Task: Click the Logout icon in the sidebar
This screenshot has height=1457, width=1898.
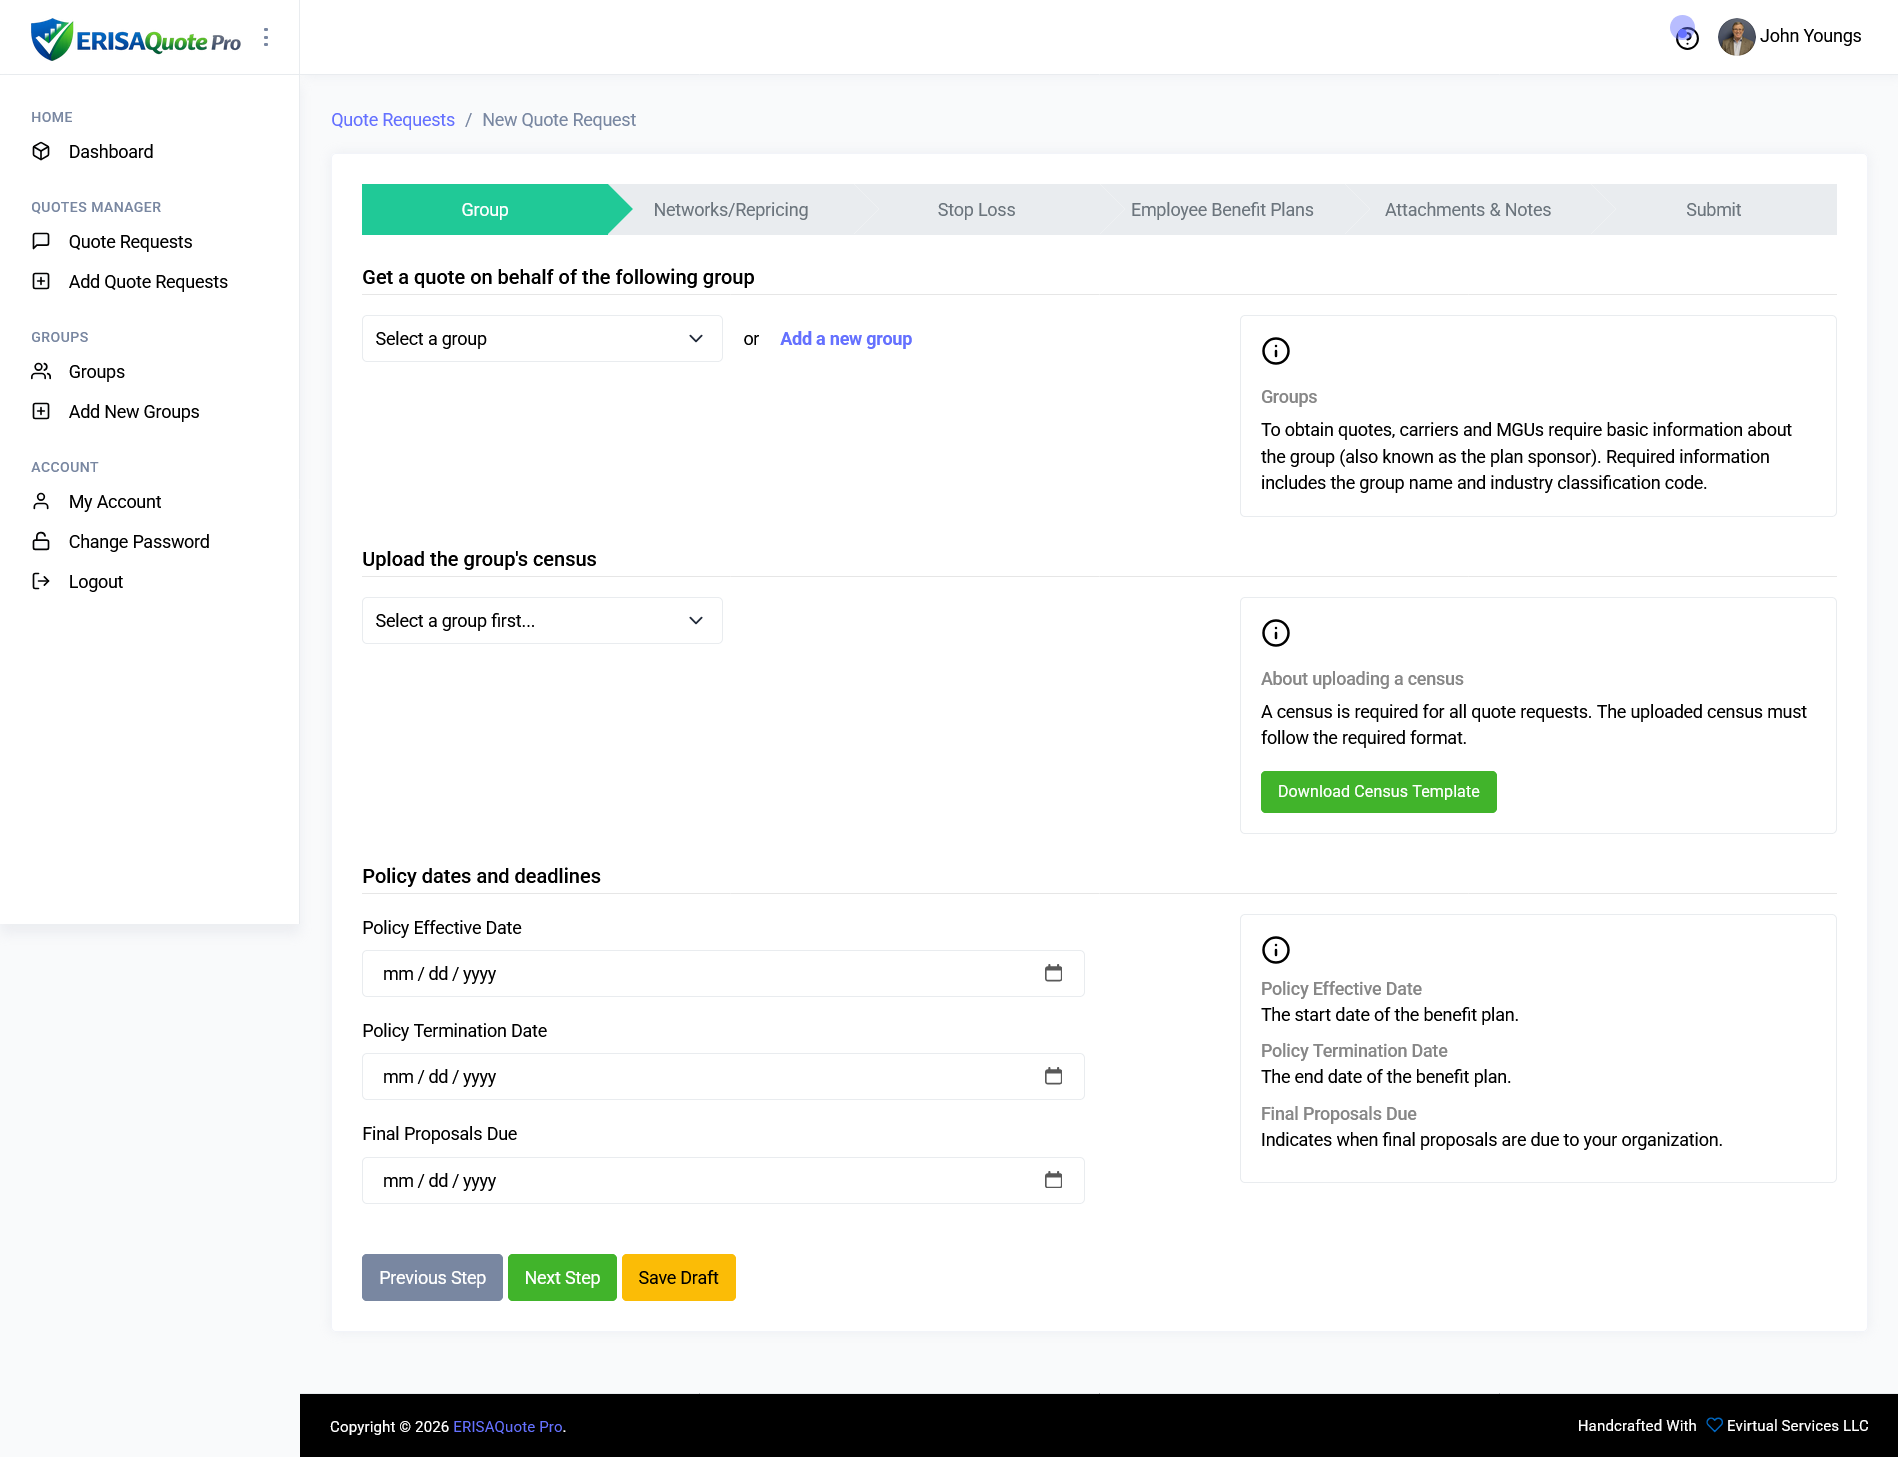Action: pos(41,581)
